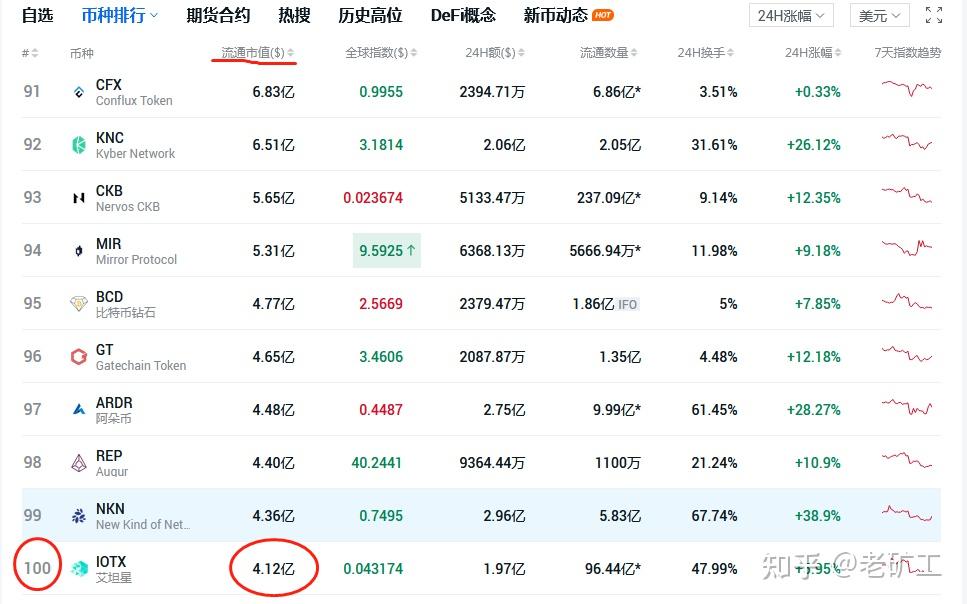Click CKB circulating supply 237.09亿*
The height and width of the screenshot is (604, 967).
pos(609,198)
